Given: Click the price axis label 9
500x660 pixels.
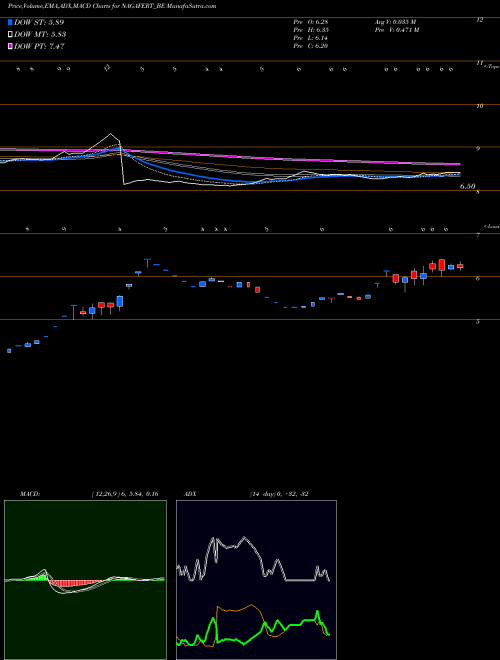Looking at the screenshot, I should tap(478, 149).
